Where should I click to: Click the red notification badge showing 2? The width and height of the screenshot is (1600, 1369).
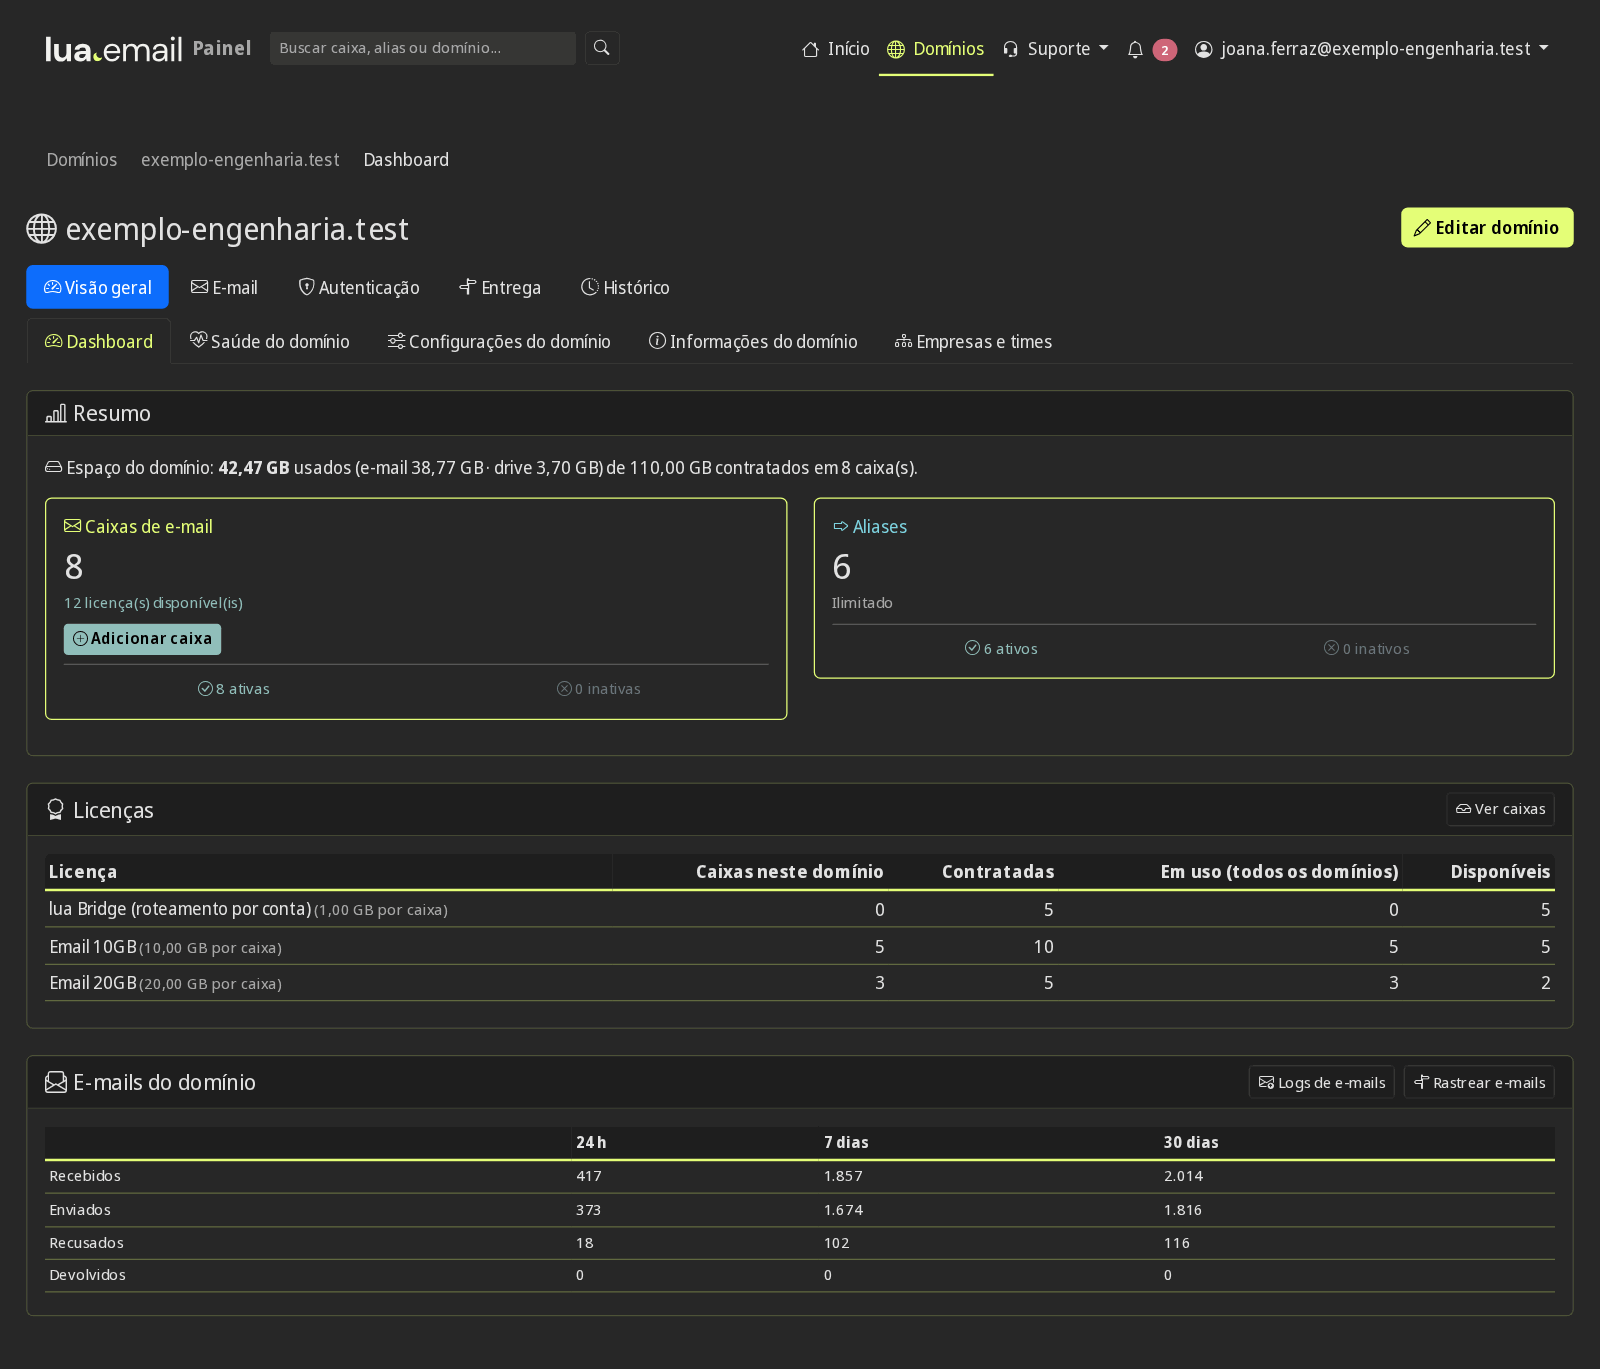click(x=1164, y=50)
